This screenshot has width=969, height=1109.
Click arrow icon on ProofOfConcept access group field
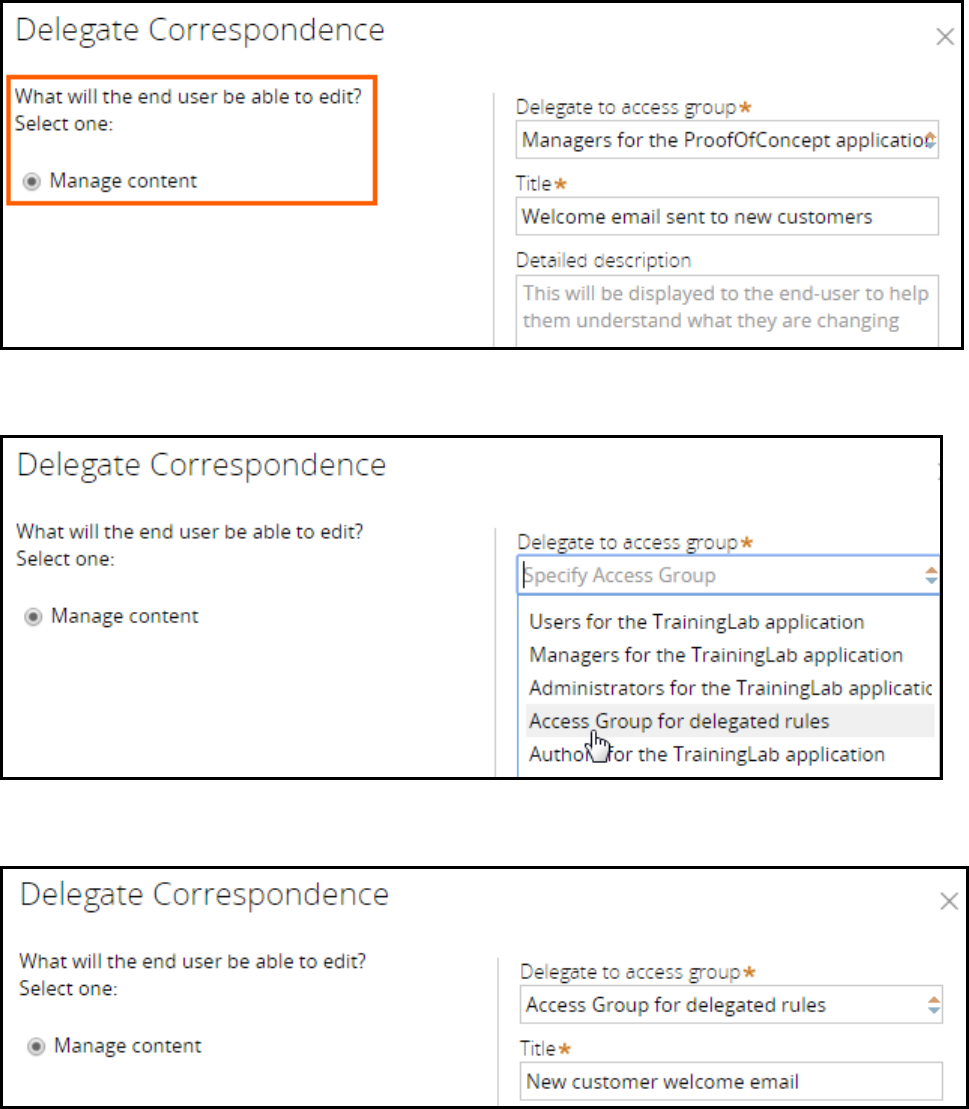(930, 140)
